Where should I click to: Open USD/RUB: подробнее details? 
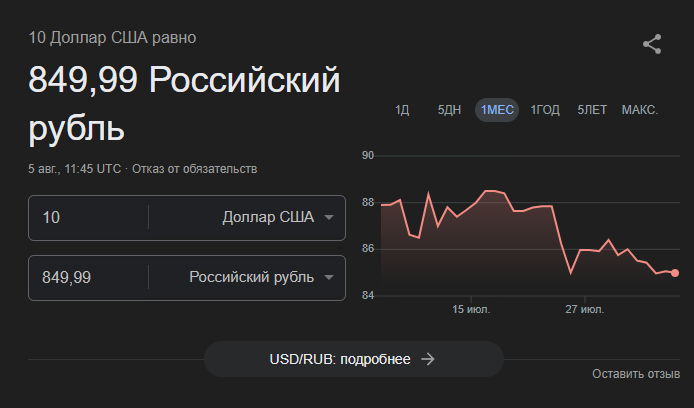tap(354, 359)
